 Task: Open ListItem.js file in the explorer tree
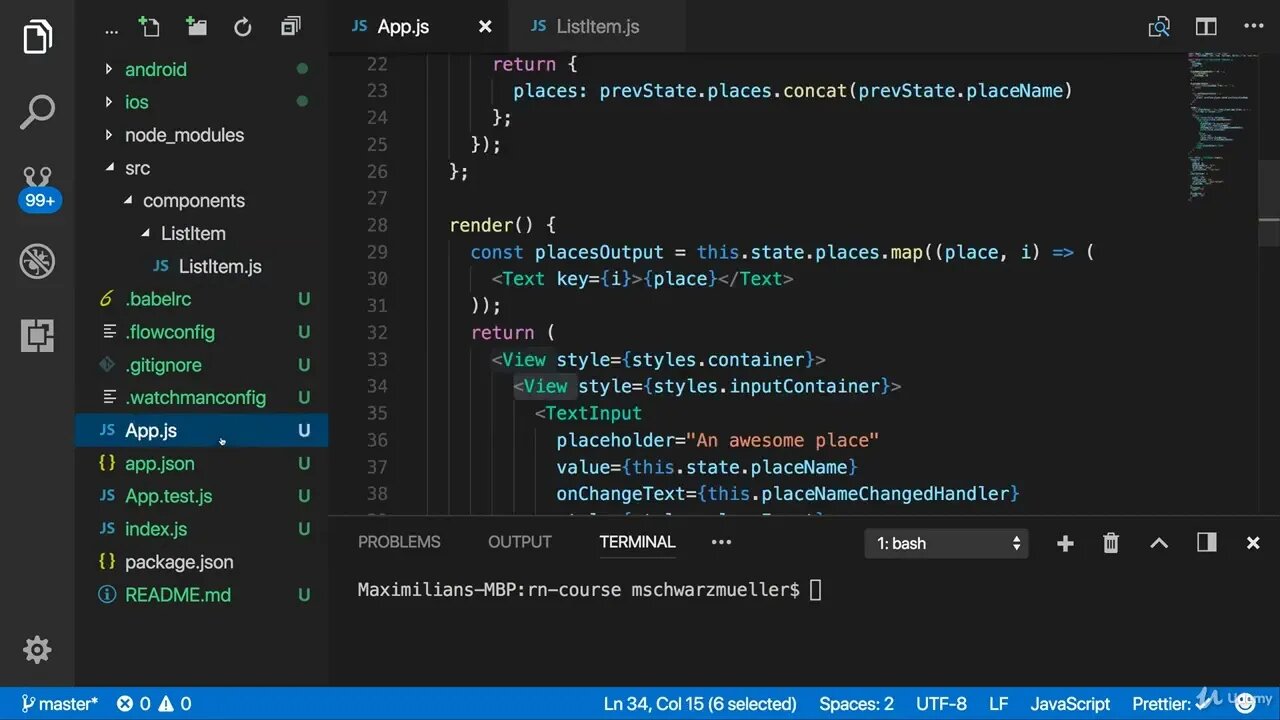[220, 266]
